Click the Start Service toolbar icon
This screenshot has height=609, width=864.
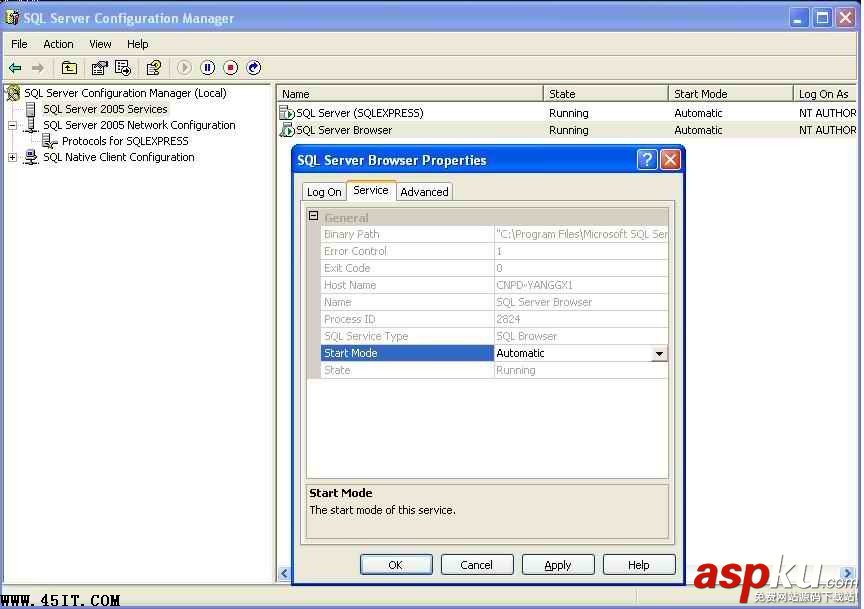coord(184,68)
